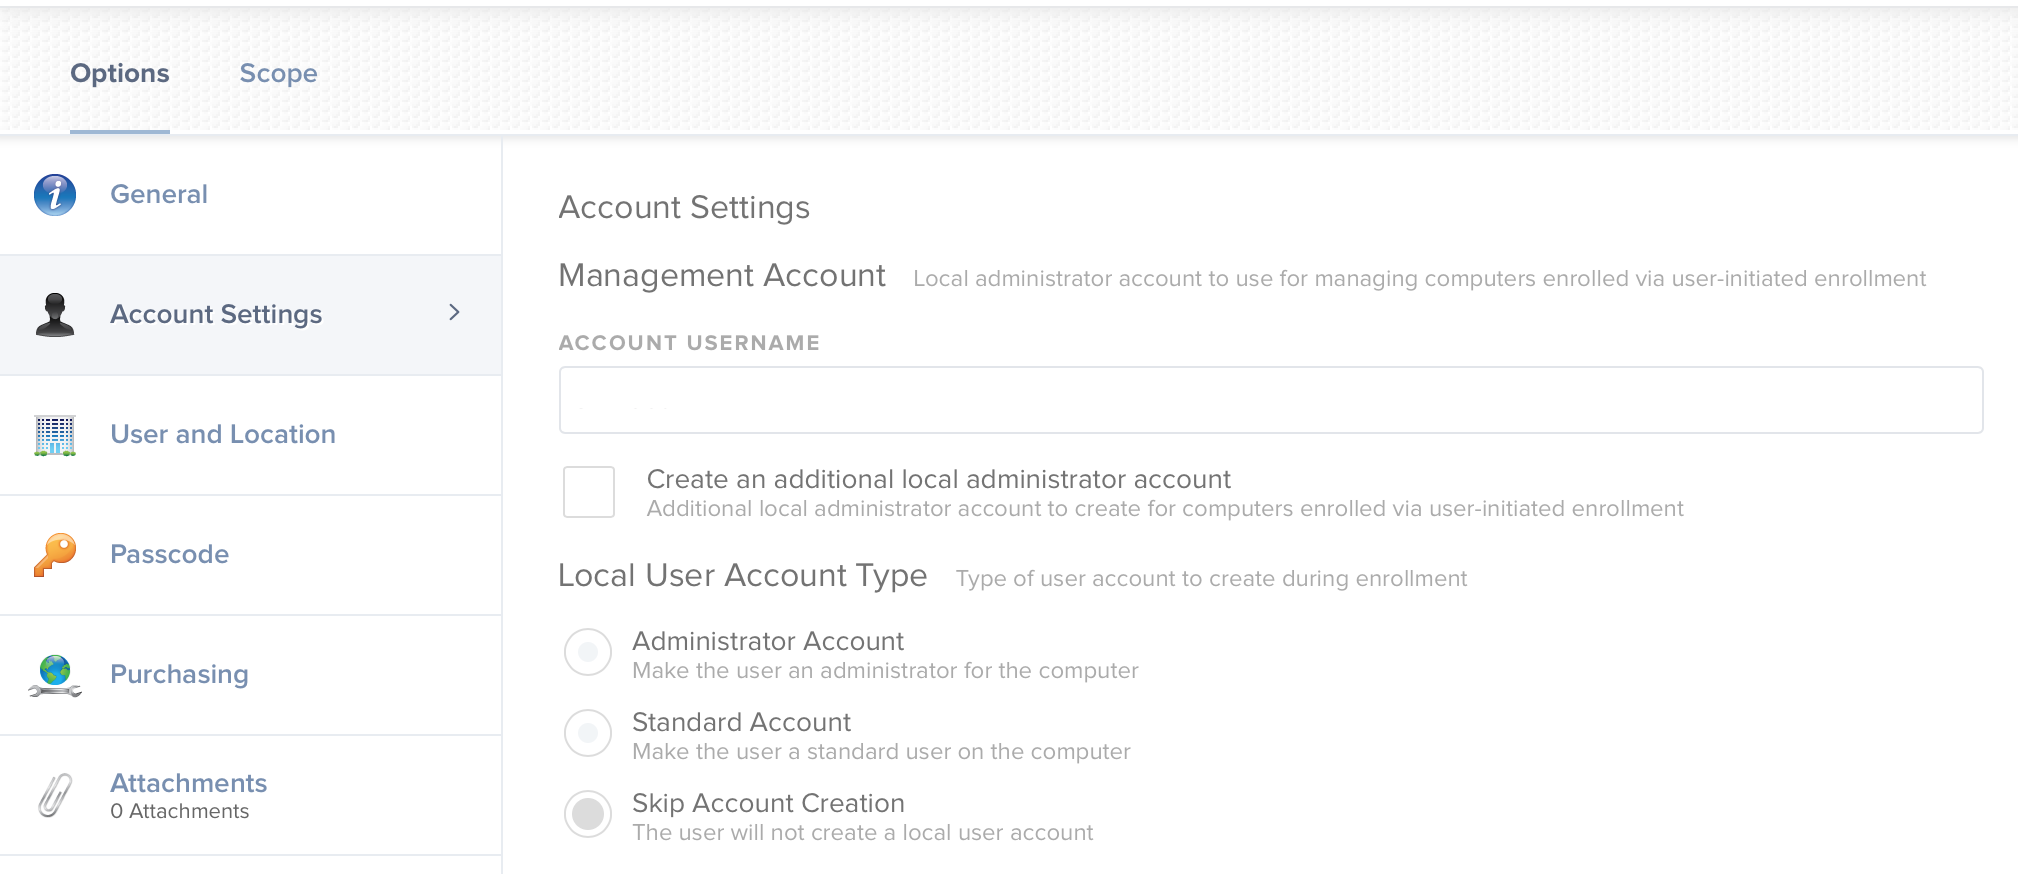Click the Purchasing globe and wrench icon

55,676
